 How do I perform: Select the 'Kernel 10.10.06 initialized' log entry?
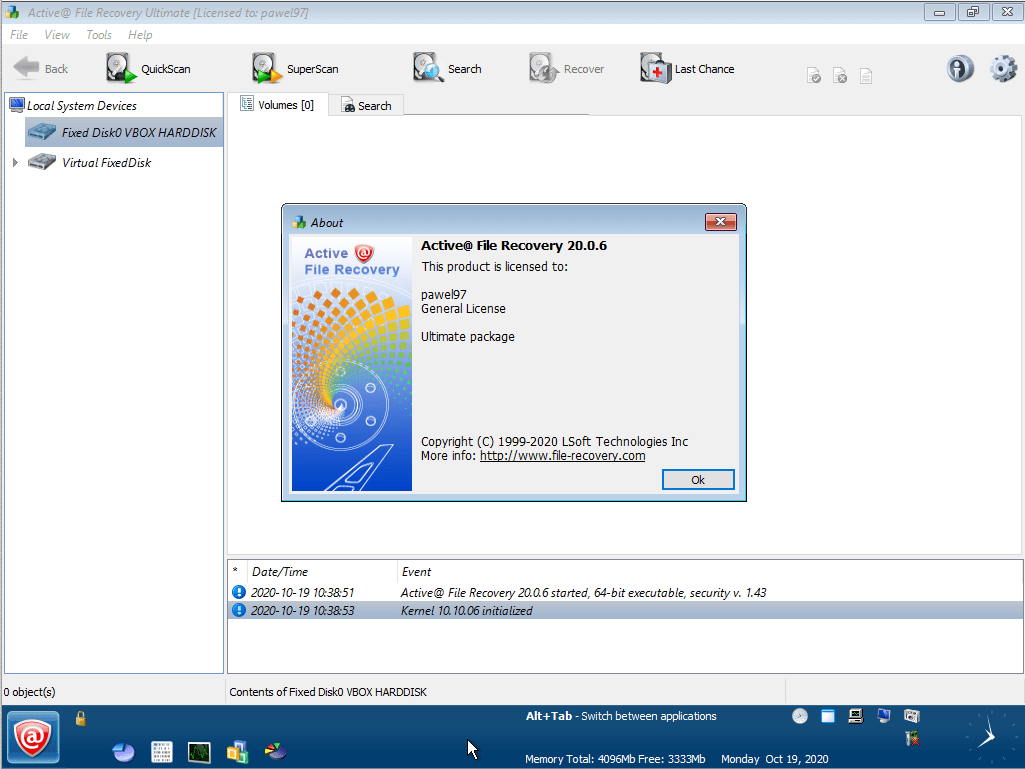tap(625, 610)
